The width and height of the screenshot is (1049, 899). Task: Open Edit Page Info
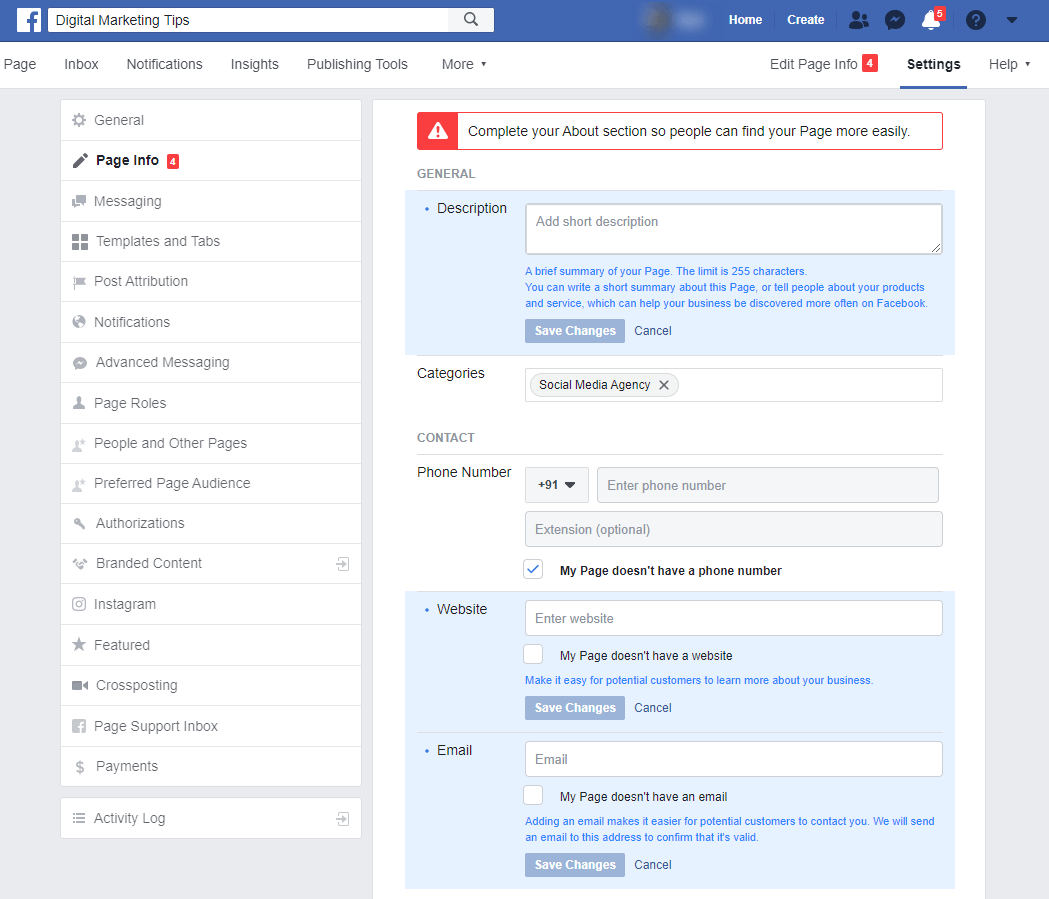pos(812,63)
